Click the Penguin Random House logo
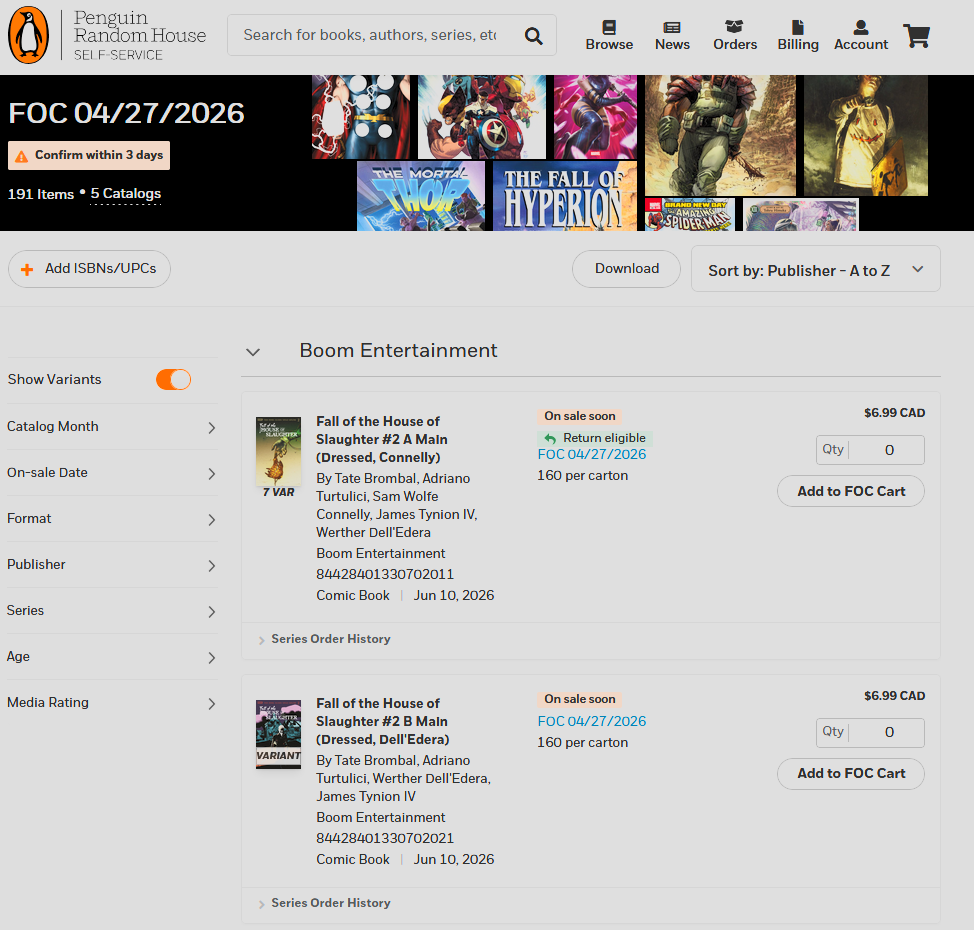The image size is (974, 930). pos(107,35)
